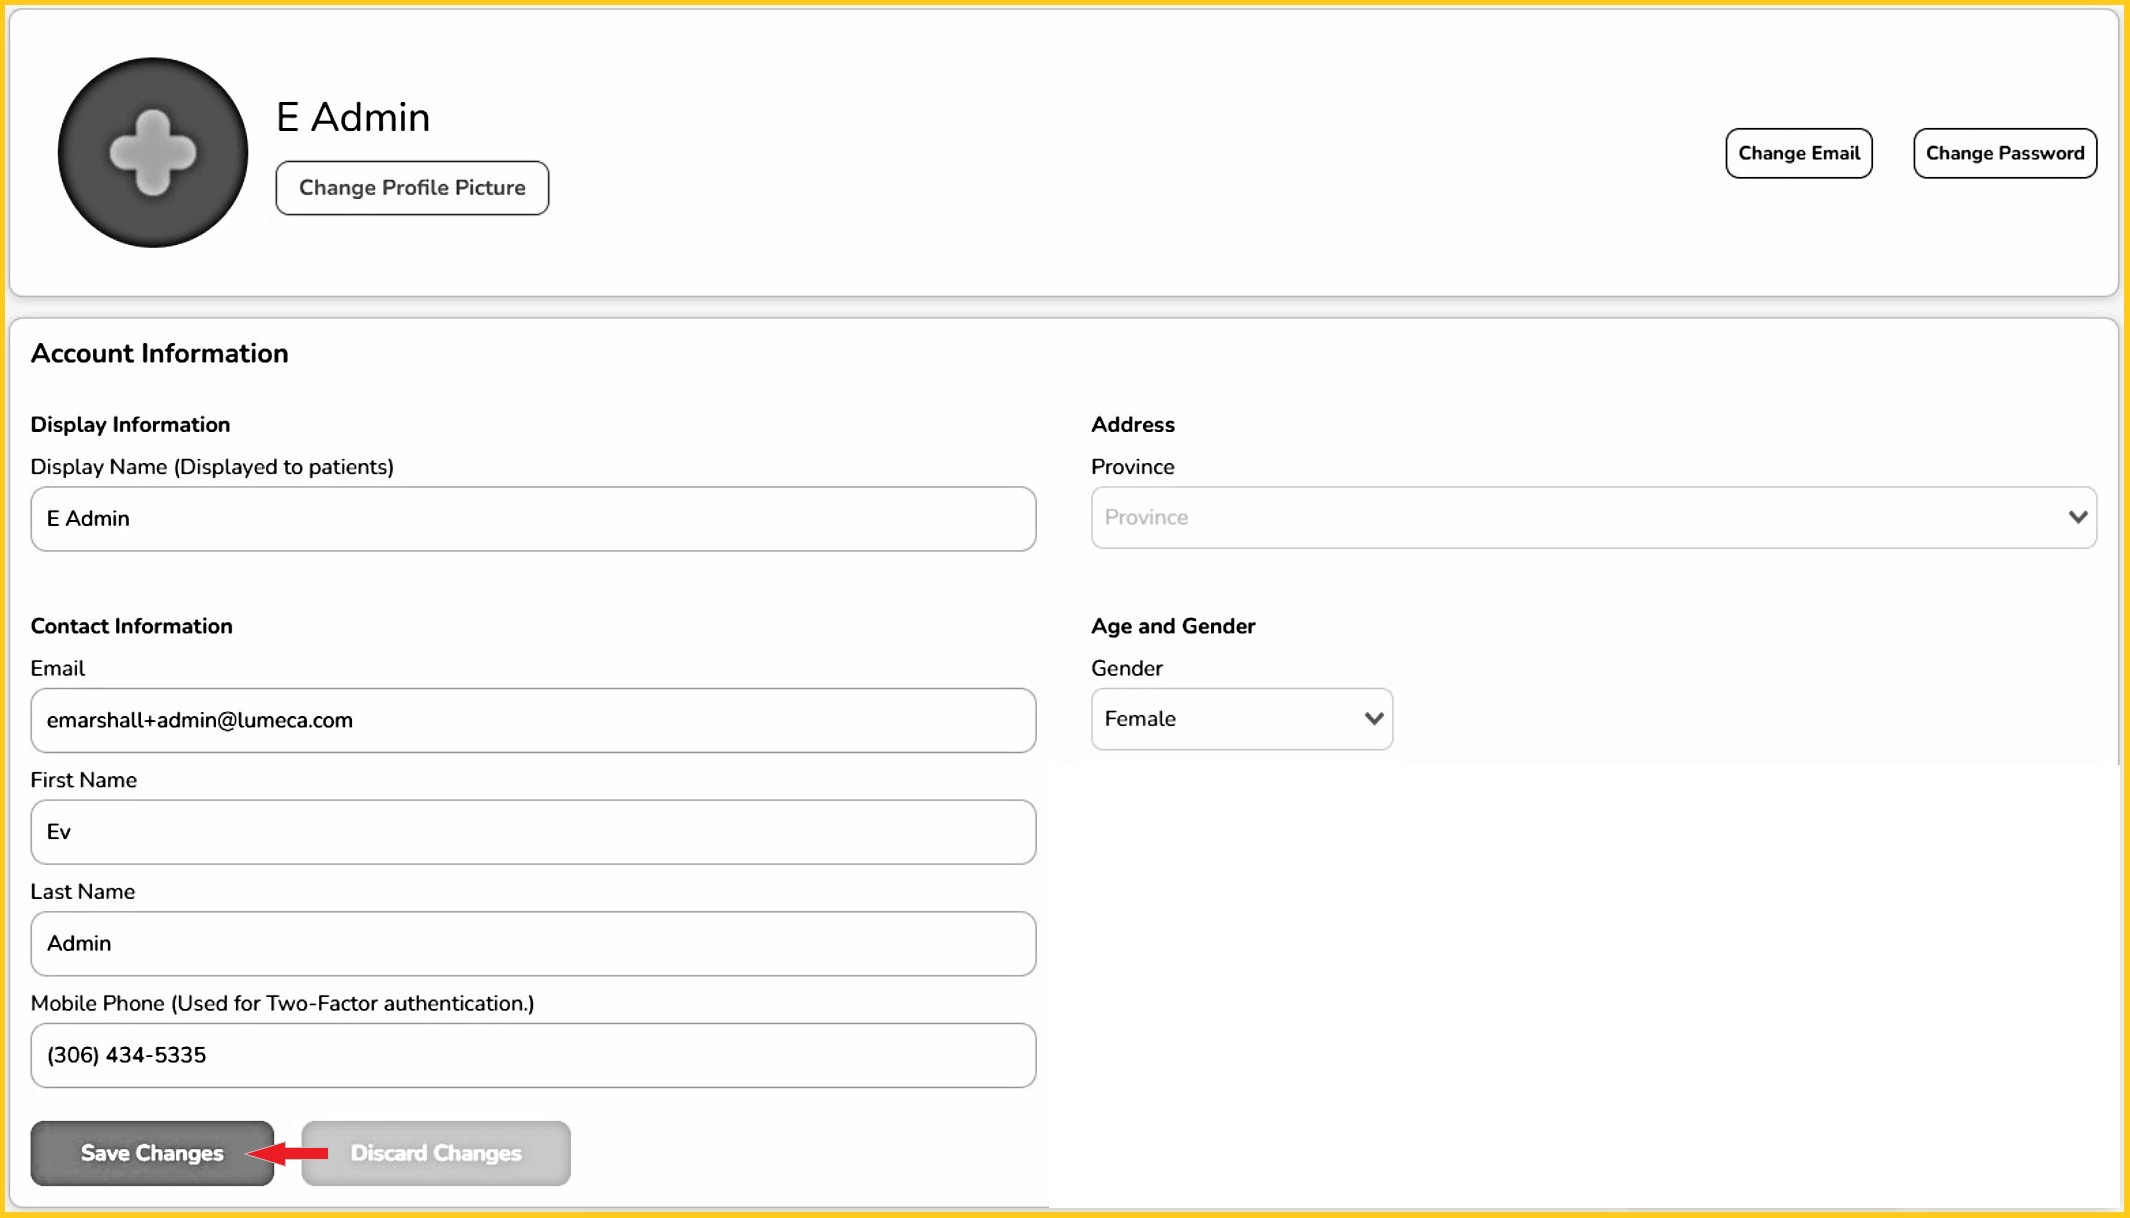Viewport: 2130px width, 1218px height.
Task: Click into the First Name field
Action: (x=533, y=832)
